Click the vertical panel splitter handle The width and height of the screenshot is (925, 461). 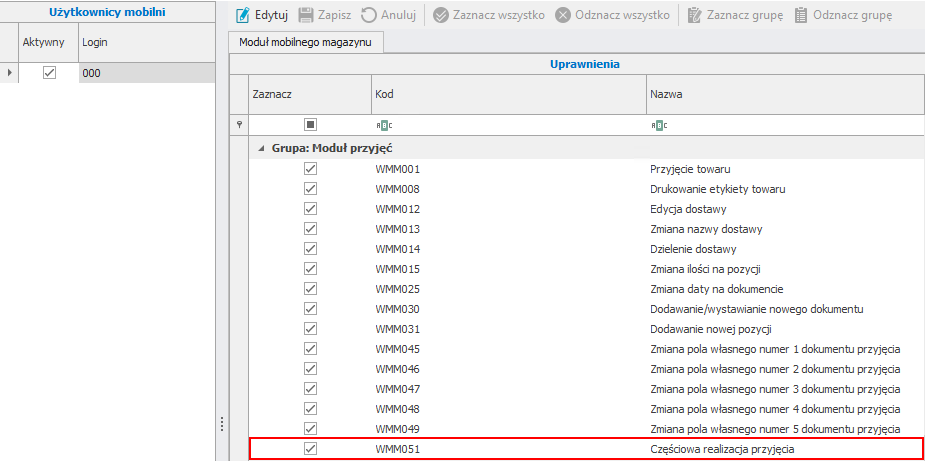coord(221,426)
